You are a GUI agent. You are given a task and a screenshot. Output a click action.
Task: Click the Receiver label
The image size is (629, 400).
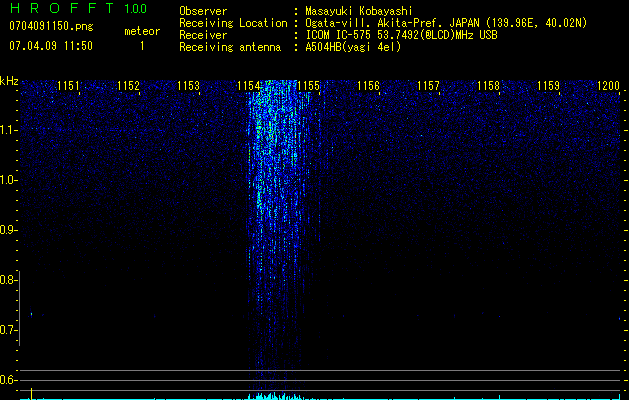click(x=203, y=35)
